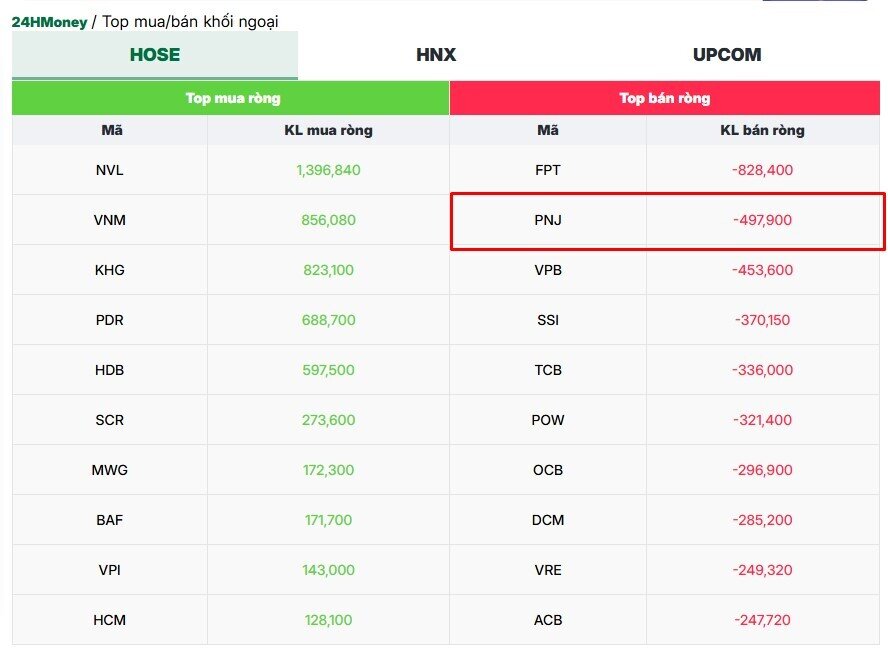Viewport: 888px width, 650px height.
Task: Open the 24HMoney breadcrumb link
Action: 49,22
